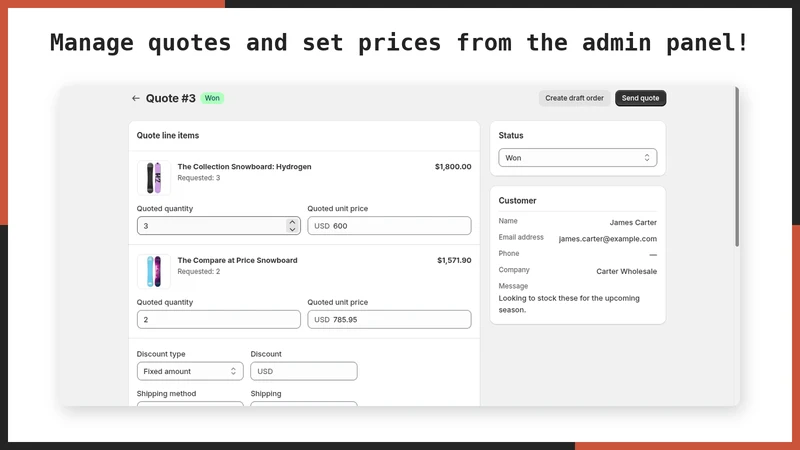
Task: Click the Compare at Price quoted quantity field
Action: click(x=218, y=319)
